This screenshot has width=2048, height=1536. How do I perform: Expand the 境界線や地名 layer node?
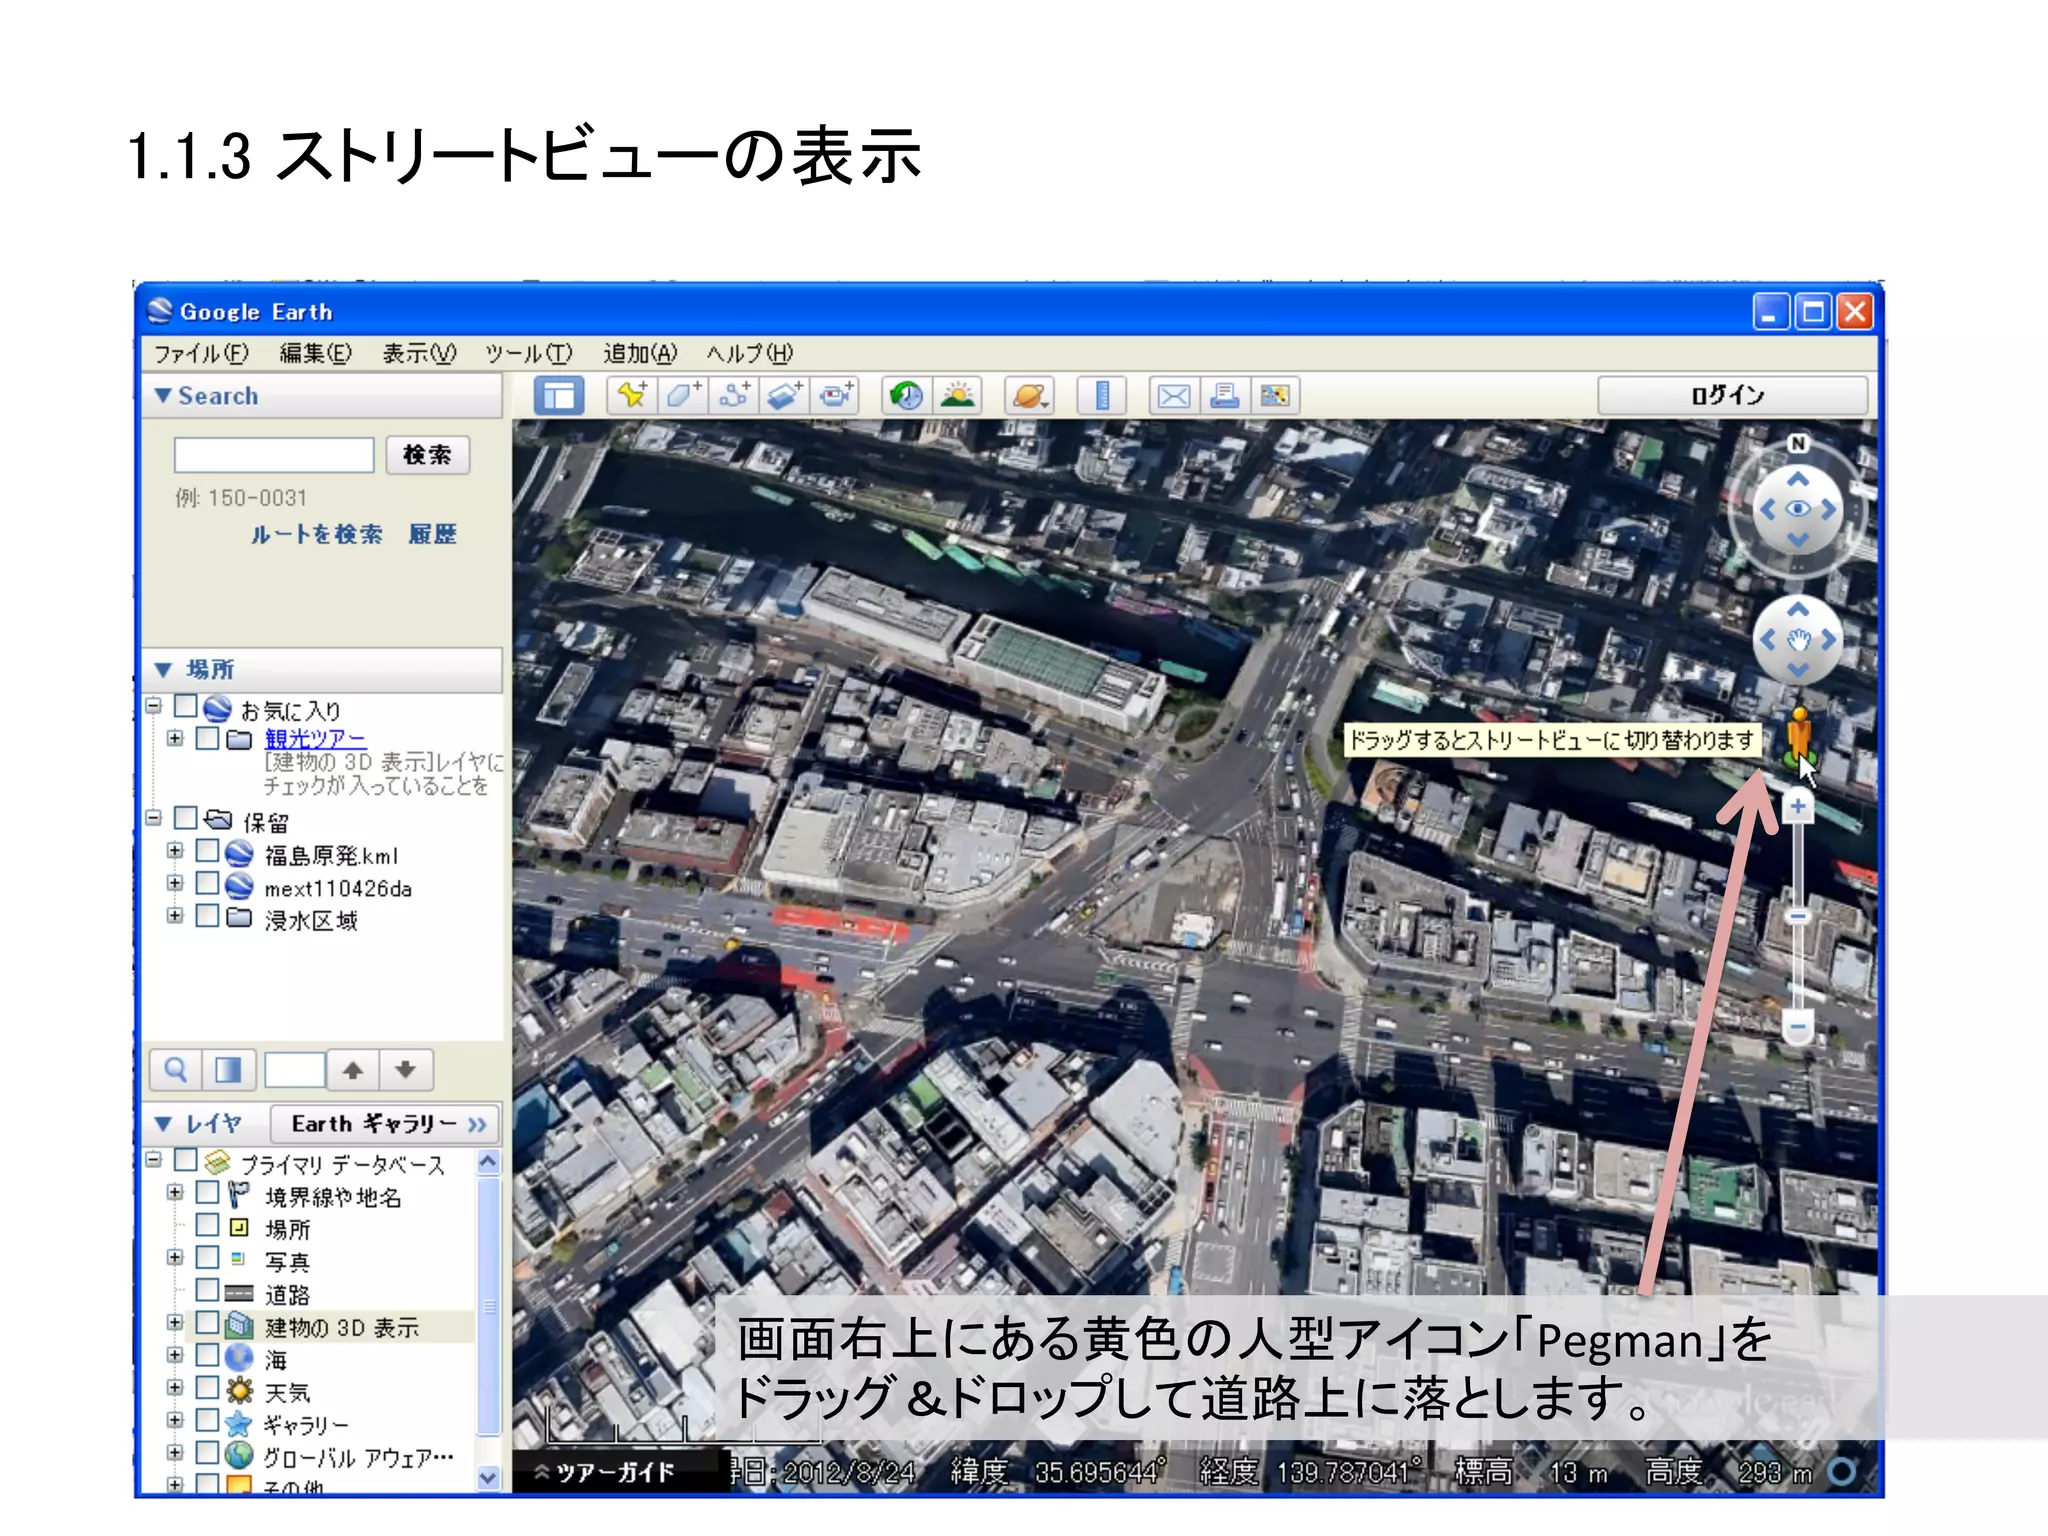175,1193
